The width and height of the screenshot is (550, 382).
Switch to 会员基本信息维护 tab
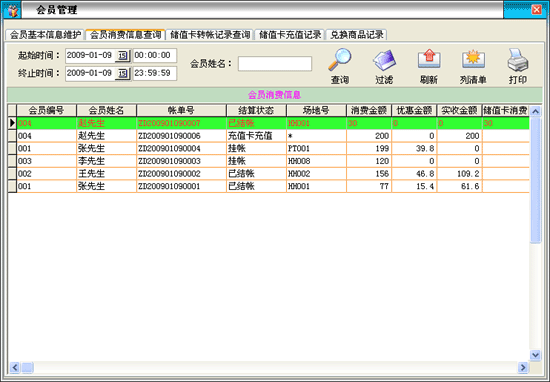(x=45, y=35)
